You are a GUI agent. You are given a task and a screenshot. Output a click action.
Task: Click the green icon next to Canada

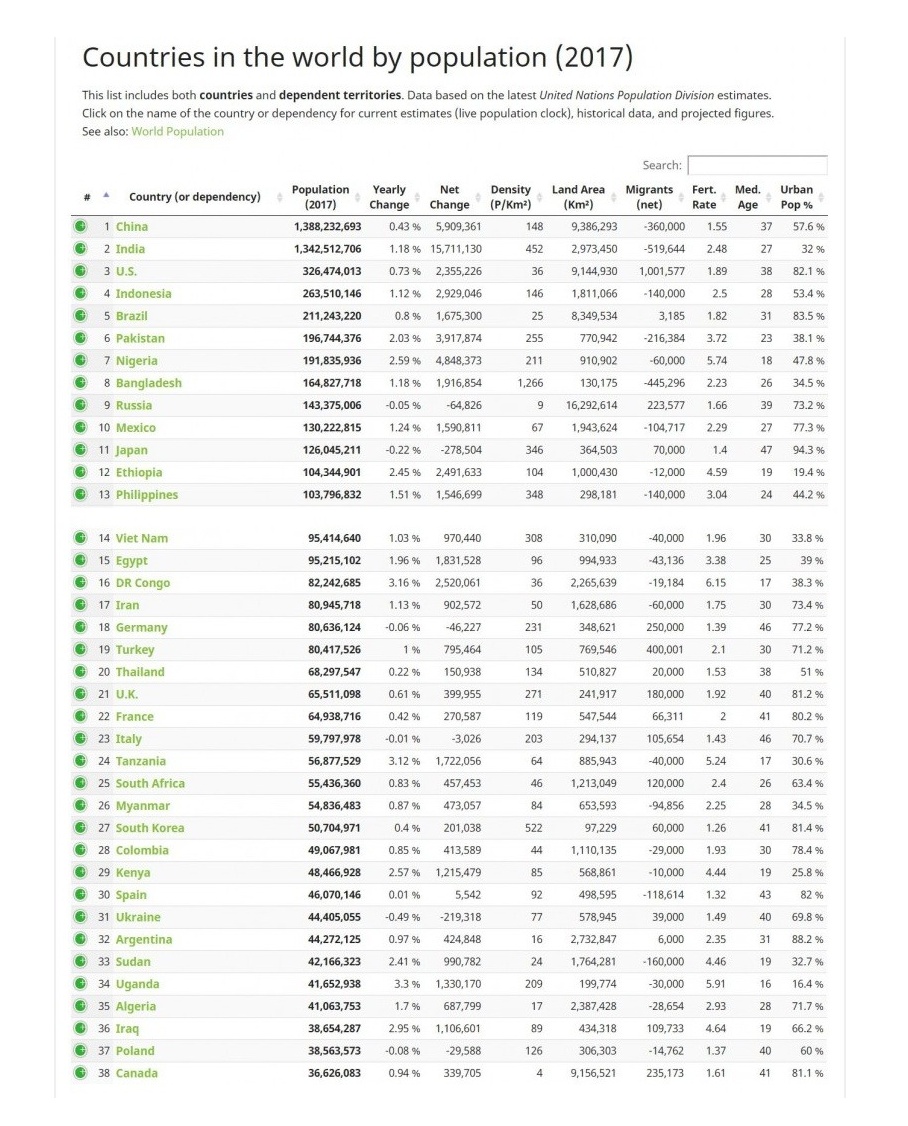click(80, 1073)
